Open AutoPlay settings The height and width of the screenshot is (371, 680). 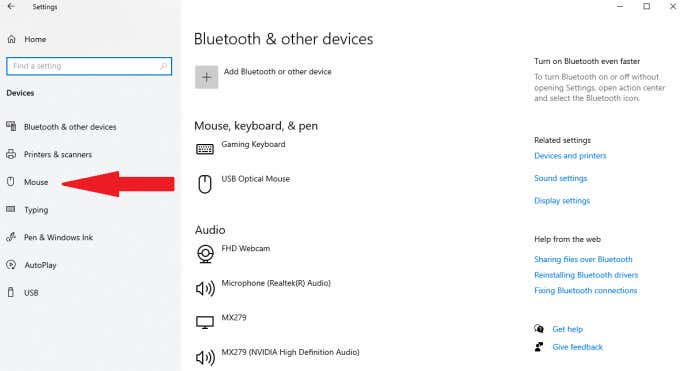(x=40, y=265)
